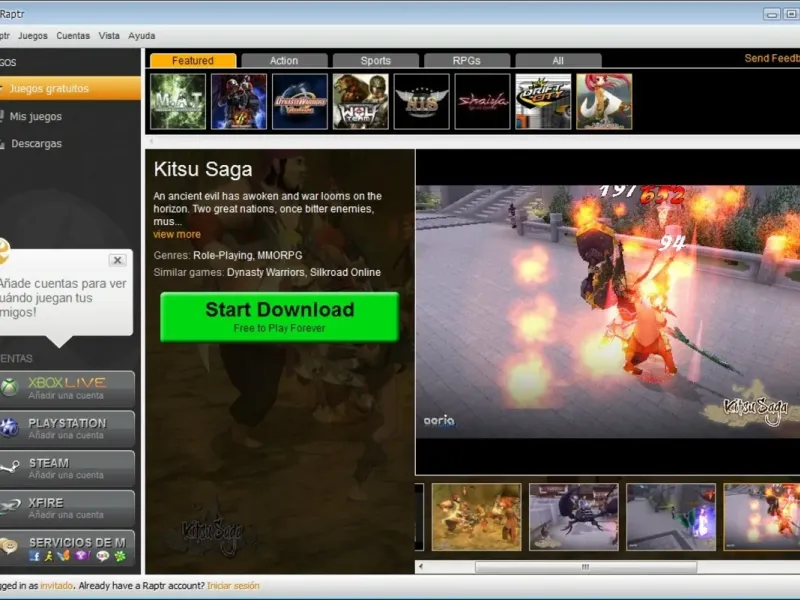The image size is (800, 600).
Task: Open the Servicios de M account button
Action: pyautogui.click(x=67, y=548)
